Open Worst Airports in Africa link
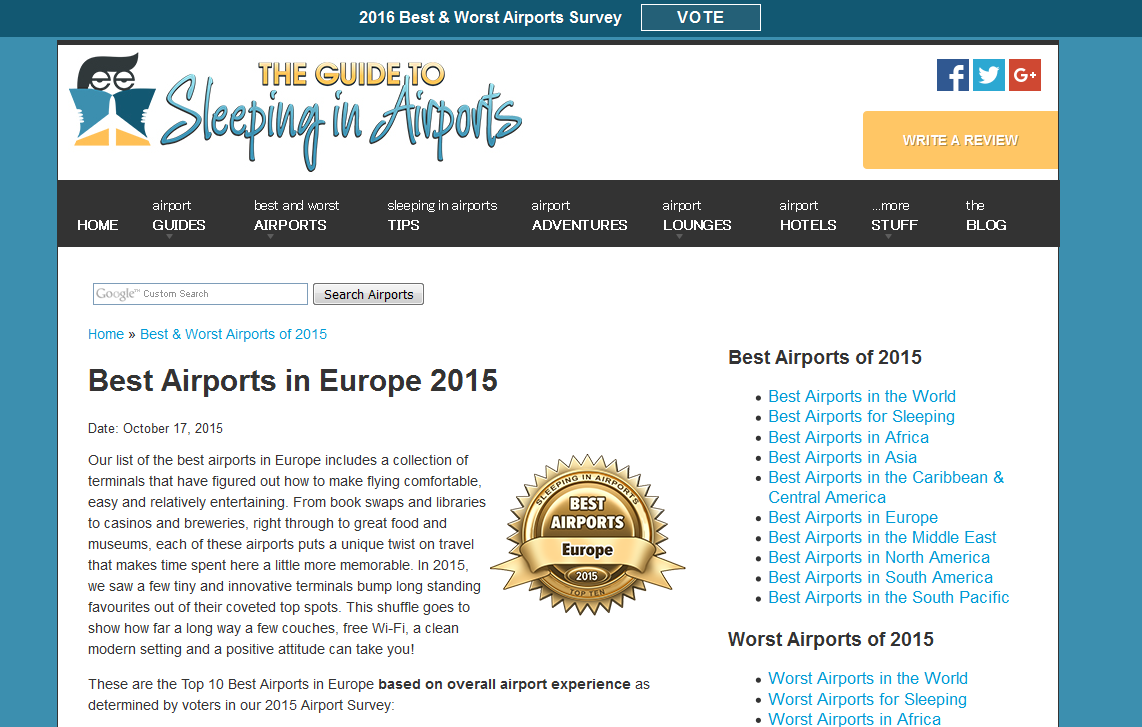This screenshot has width=1142, height=727. pyautogui.click(x=854, y=718)
